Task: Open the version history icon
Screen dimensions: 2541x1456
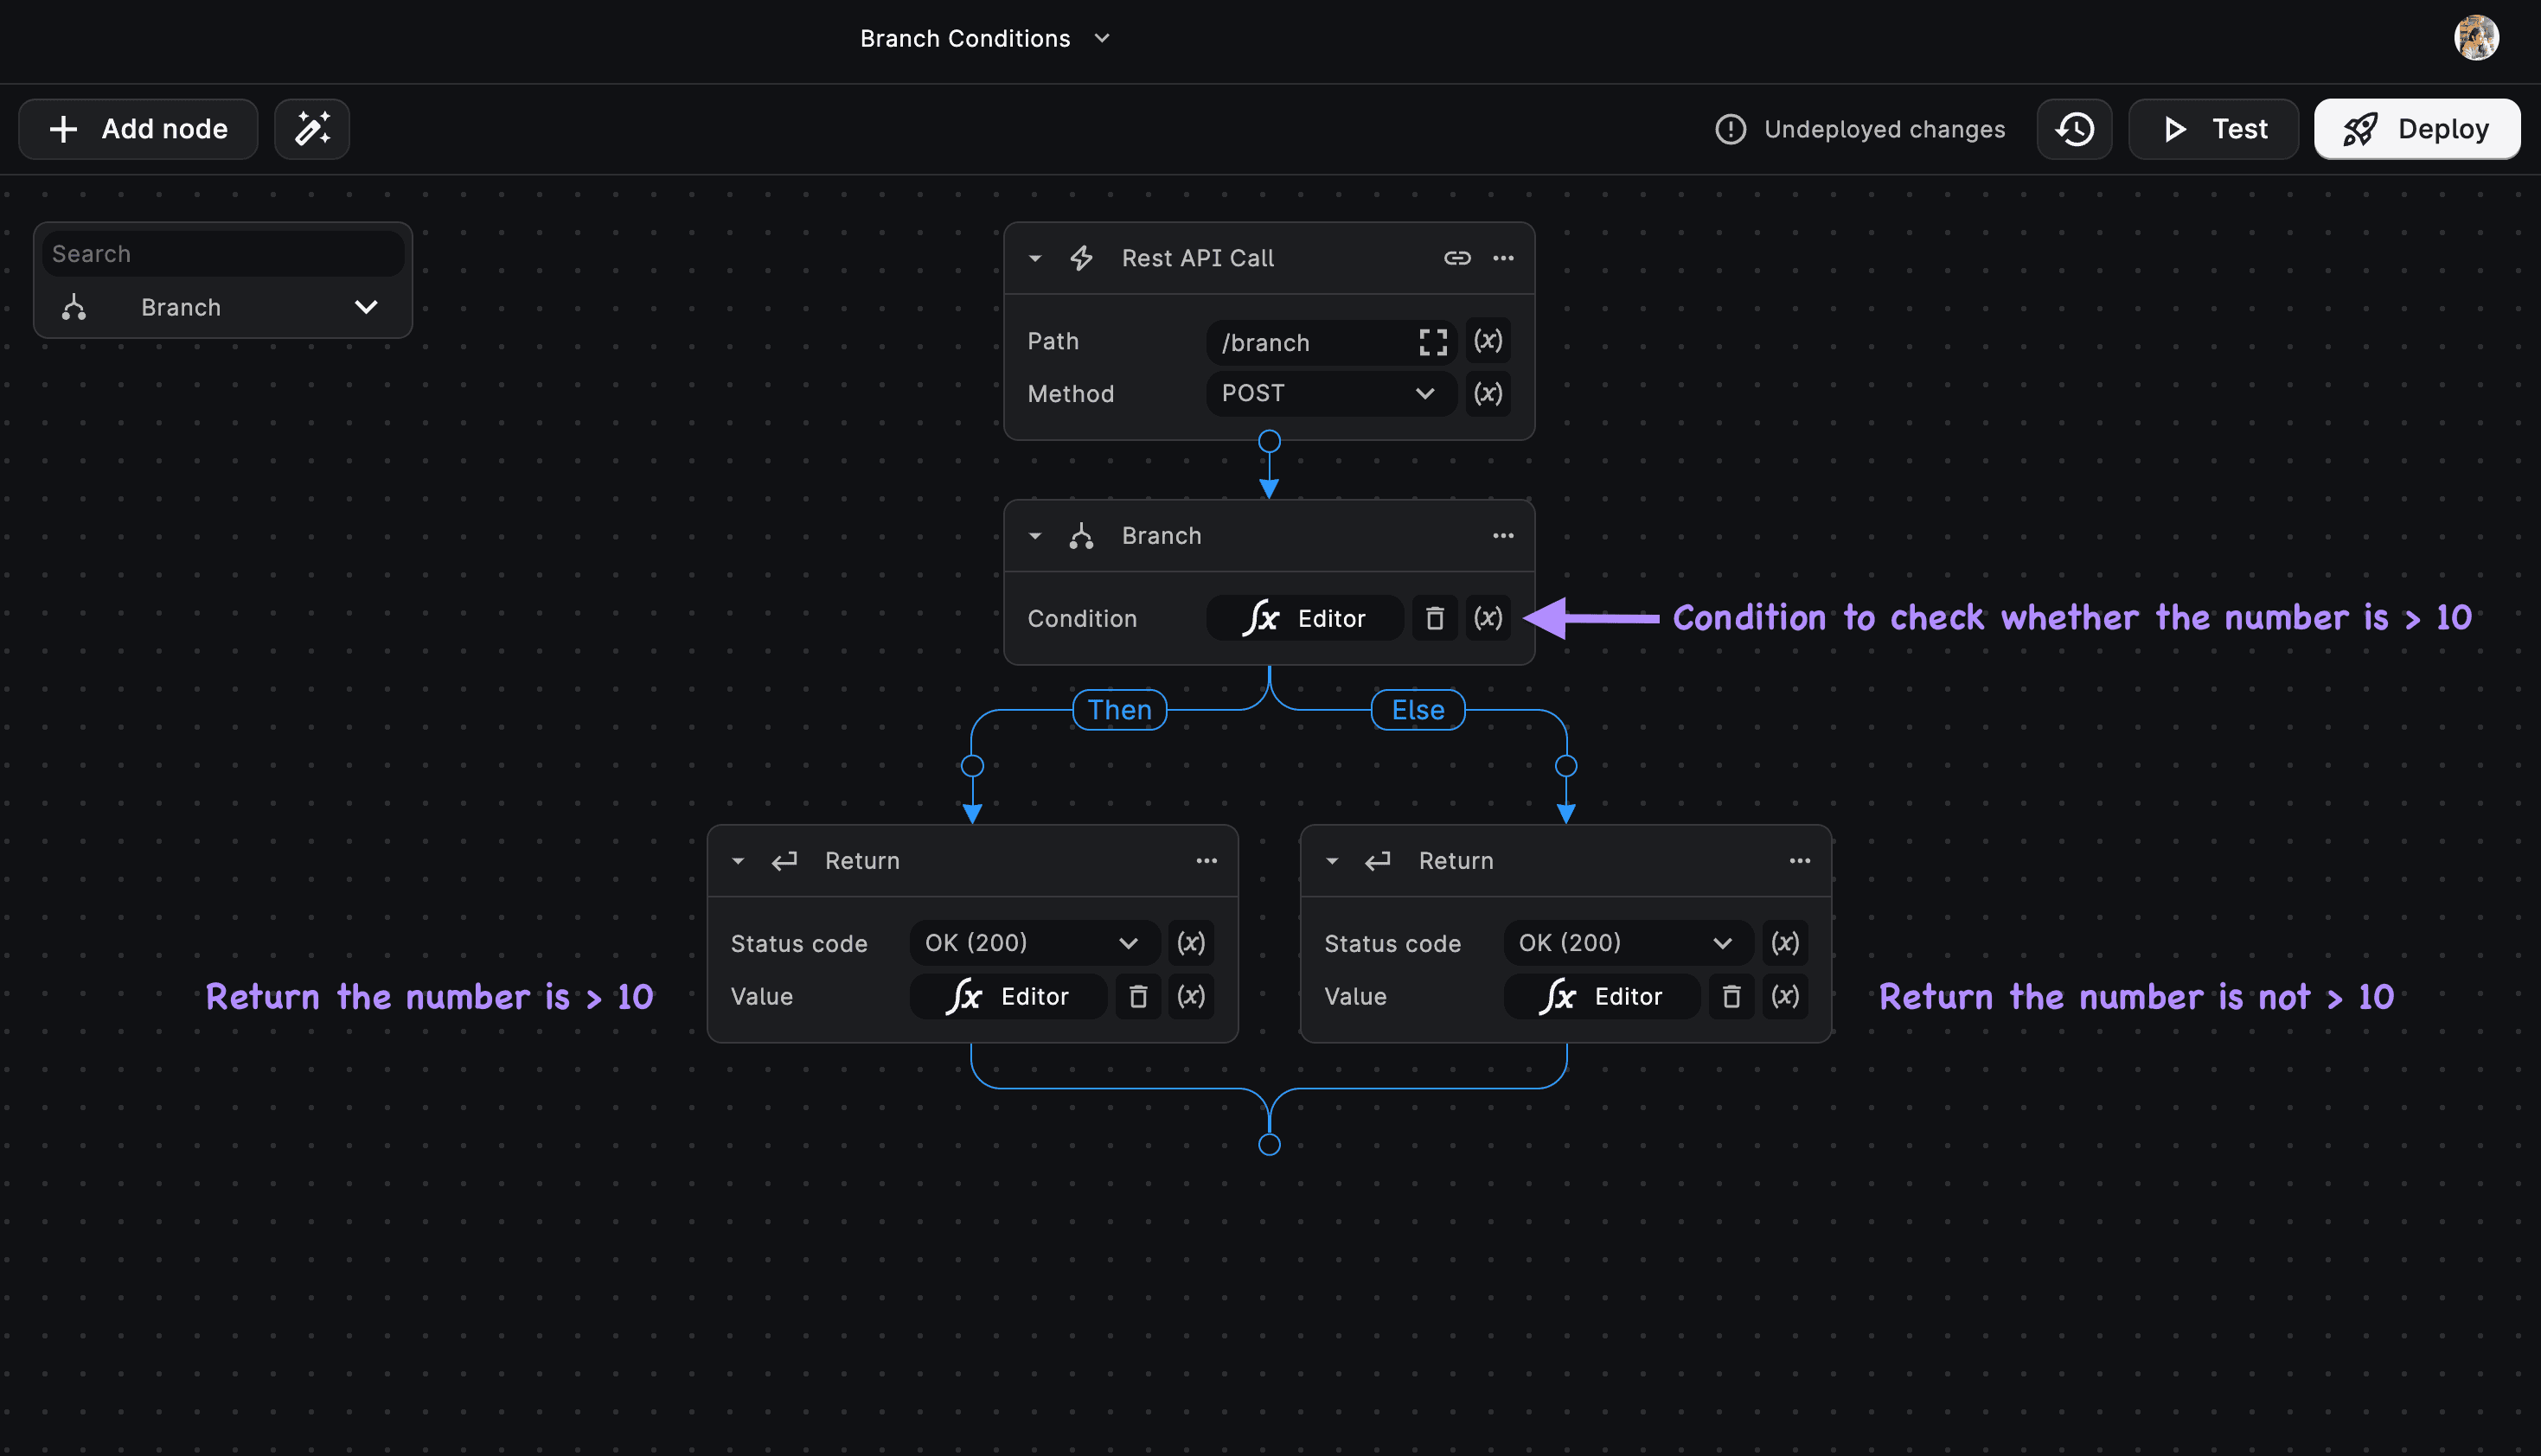Action: [x=2074, y=129]
